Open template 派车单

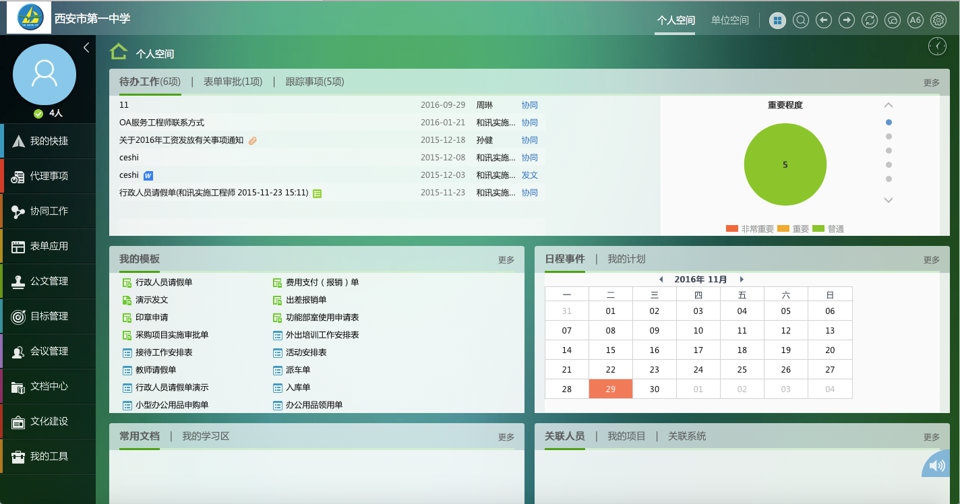[298, 370]
